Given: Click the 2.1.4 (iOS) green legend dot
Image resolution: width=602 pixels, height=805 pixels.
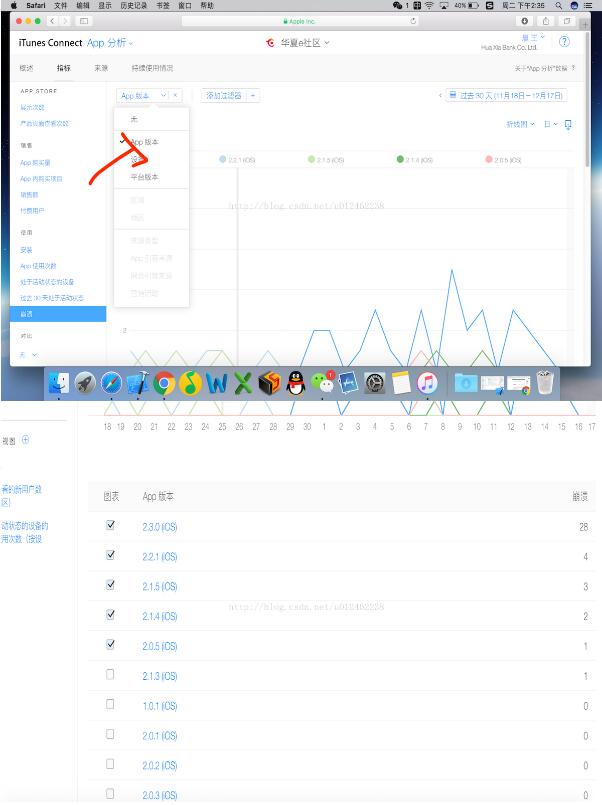Looking at the screenshot, I should (400, 159).
